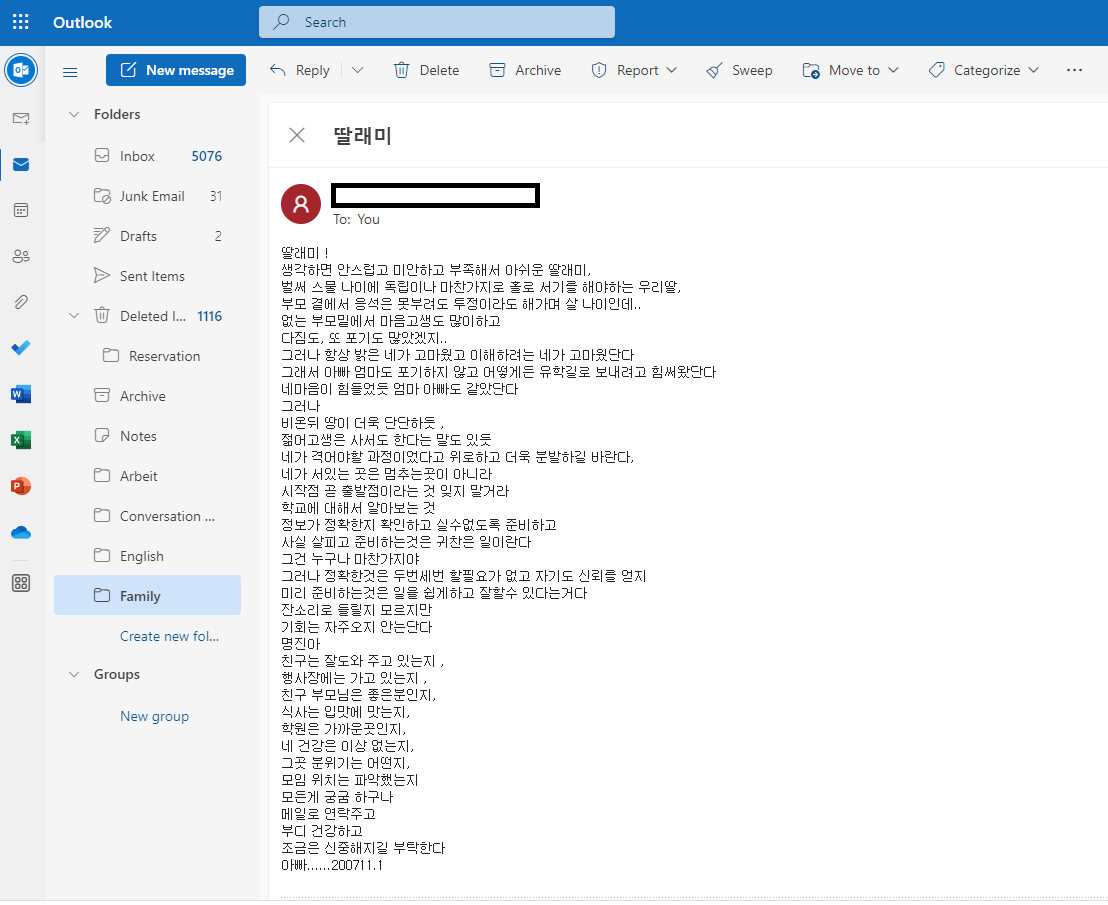Expand the Reply options dropdown arrow
The width and height of the screenshot is (1108, 905).
coord(358,70)
